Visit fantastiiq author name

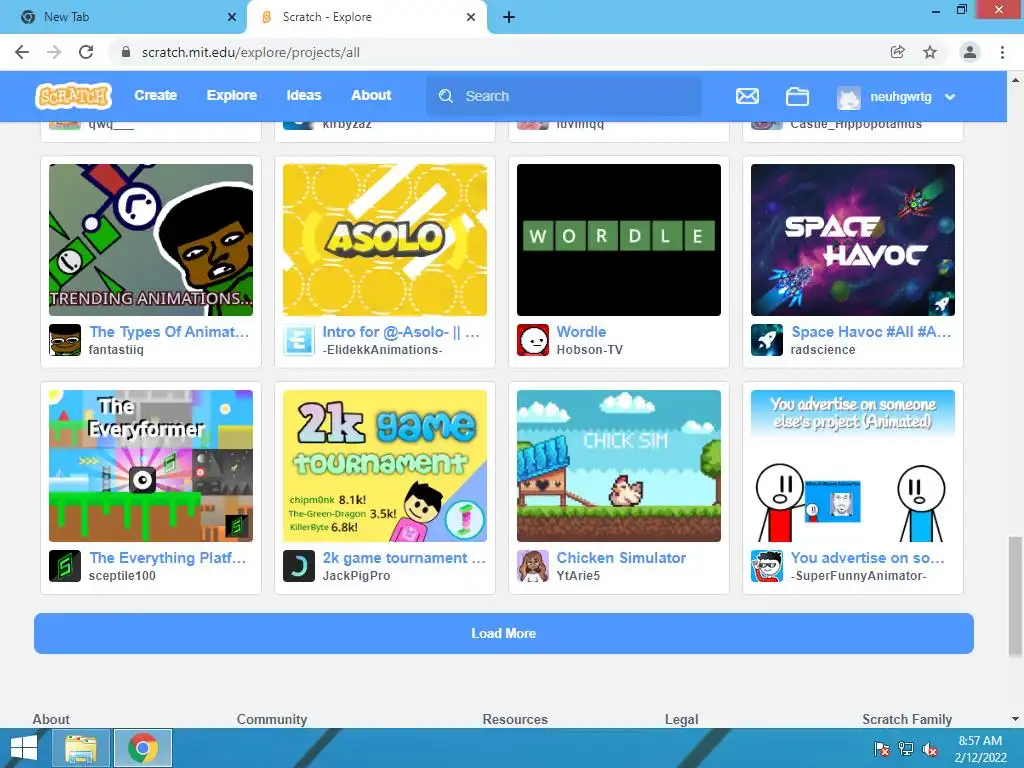pyautogui.click(x=116, y=350)
